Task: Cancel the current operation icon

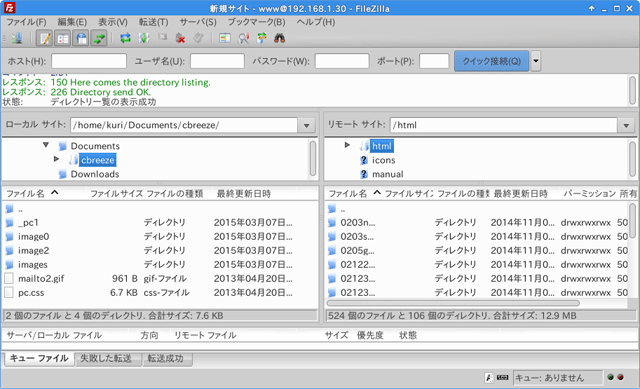Action: (162, 38)
